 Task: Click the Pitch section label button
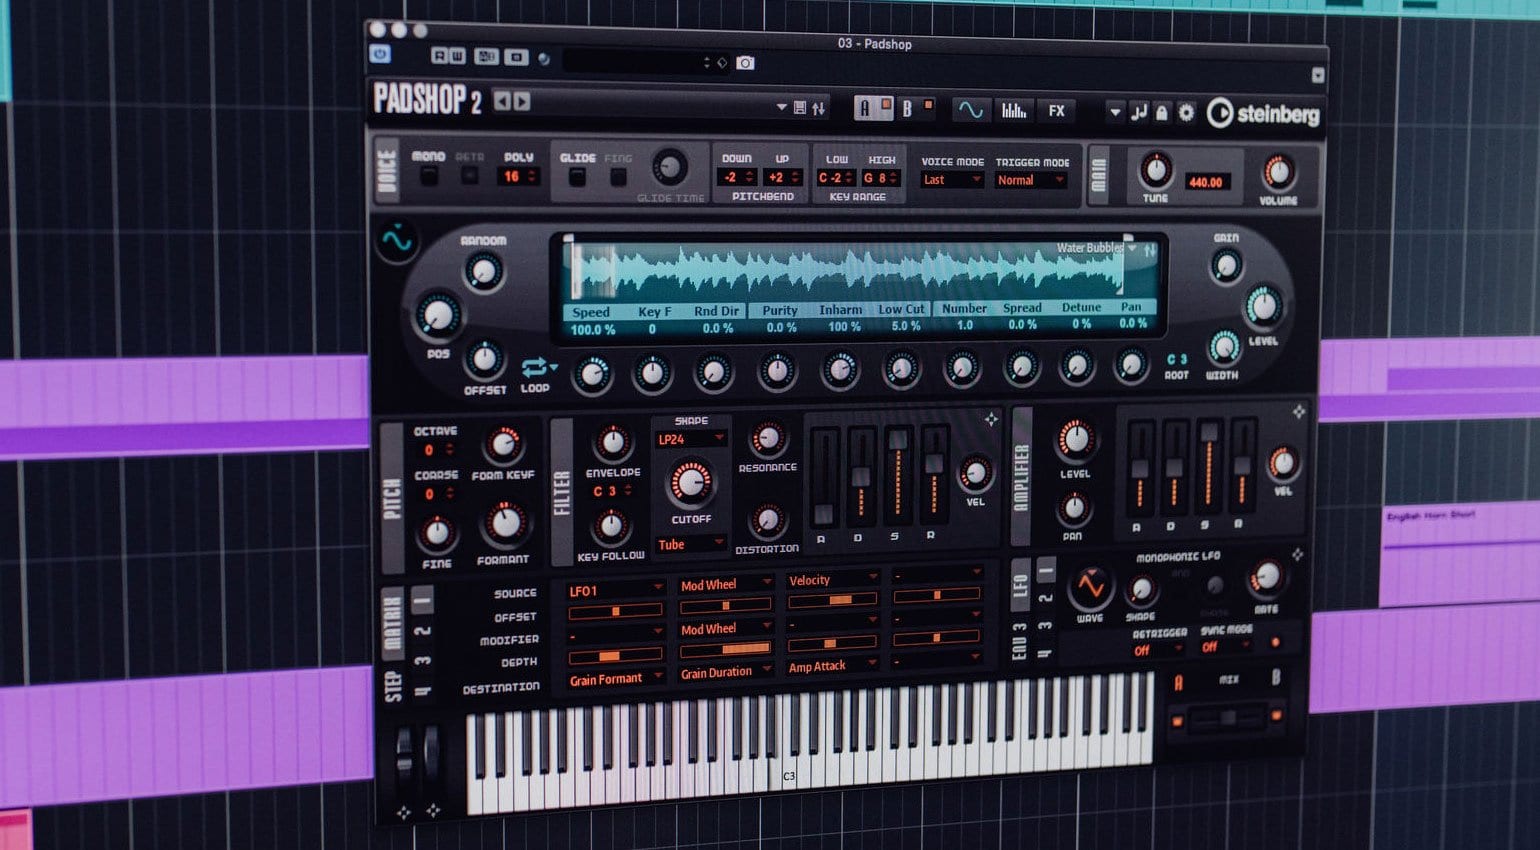[391, 498]
